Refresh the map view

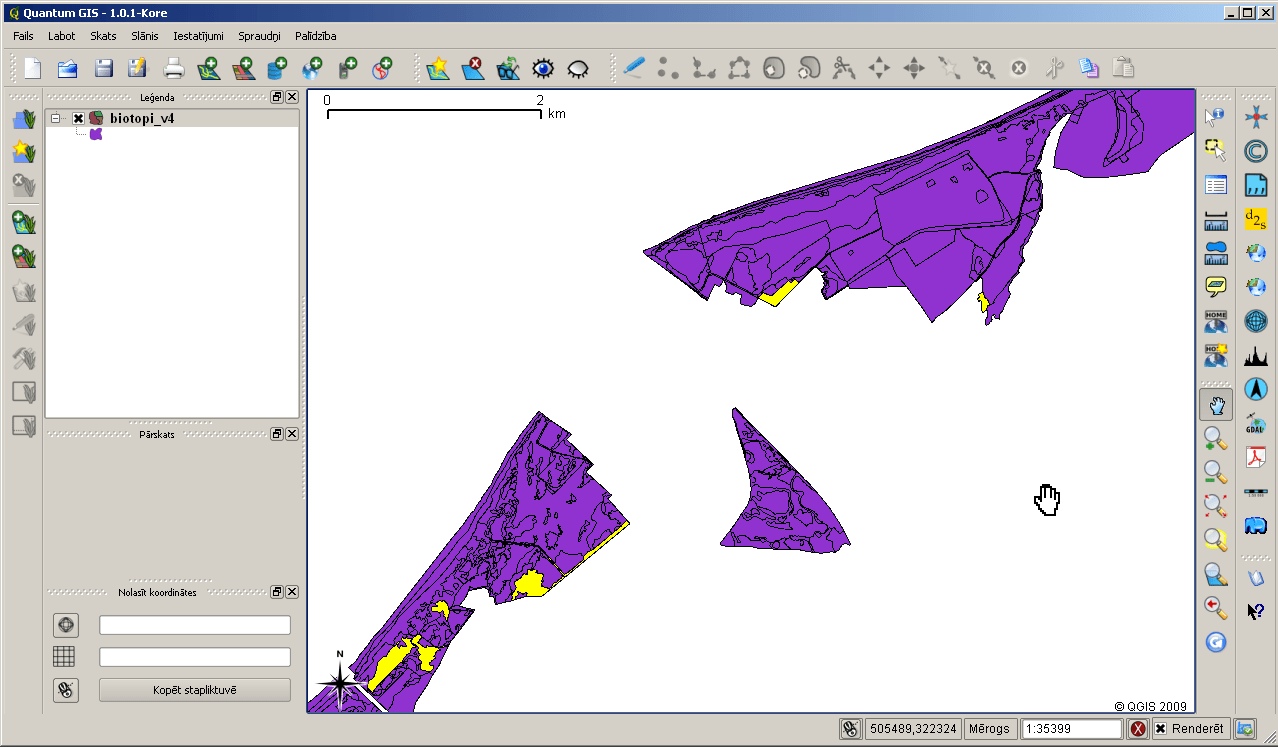point(1215,642)
